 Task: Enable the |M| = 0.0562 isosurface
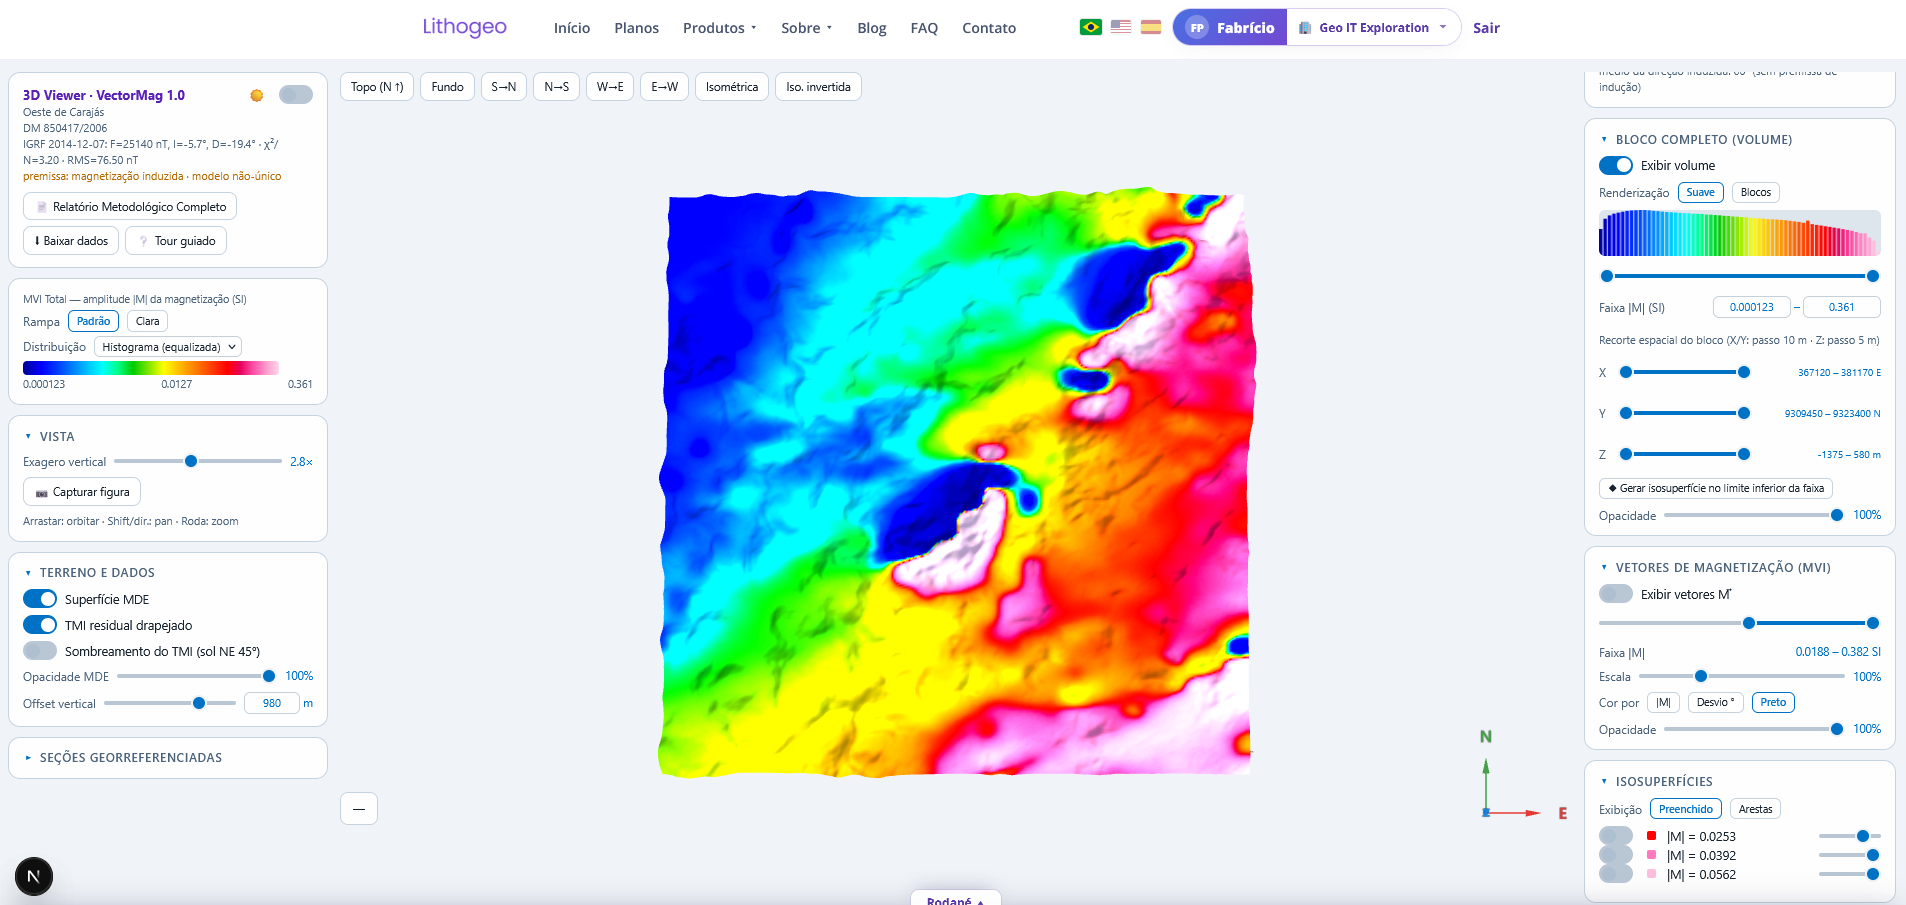point(1616,874)
